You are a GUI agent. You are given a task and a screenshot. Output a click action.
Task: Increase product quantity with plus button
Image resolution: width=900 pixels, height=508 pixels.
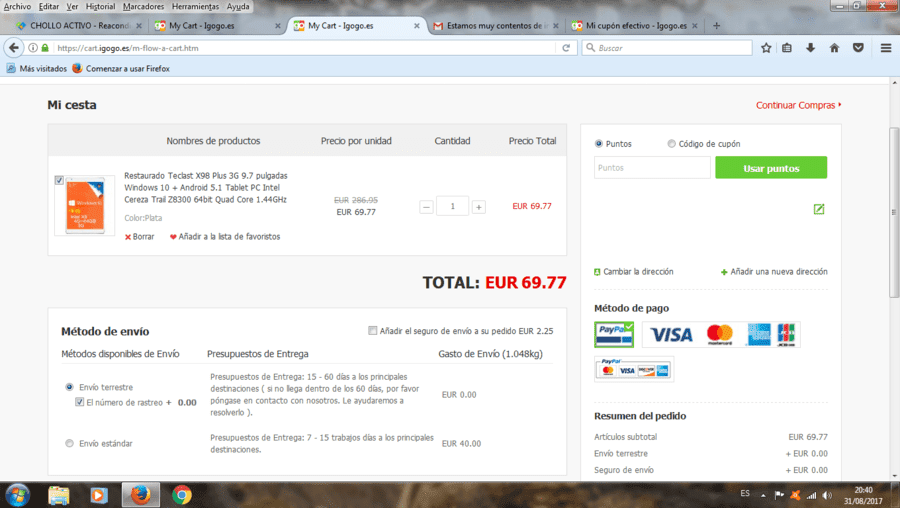[x=479, y=207]
